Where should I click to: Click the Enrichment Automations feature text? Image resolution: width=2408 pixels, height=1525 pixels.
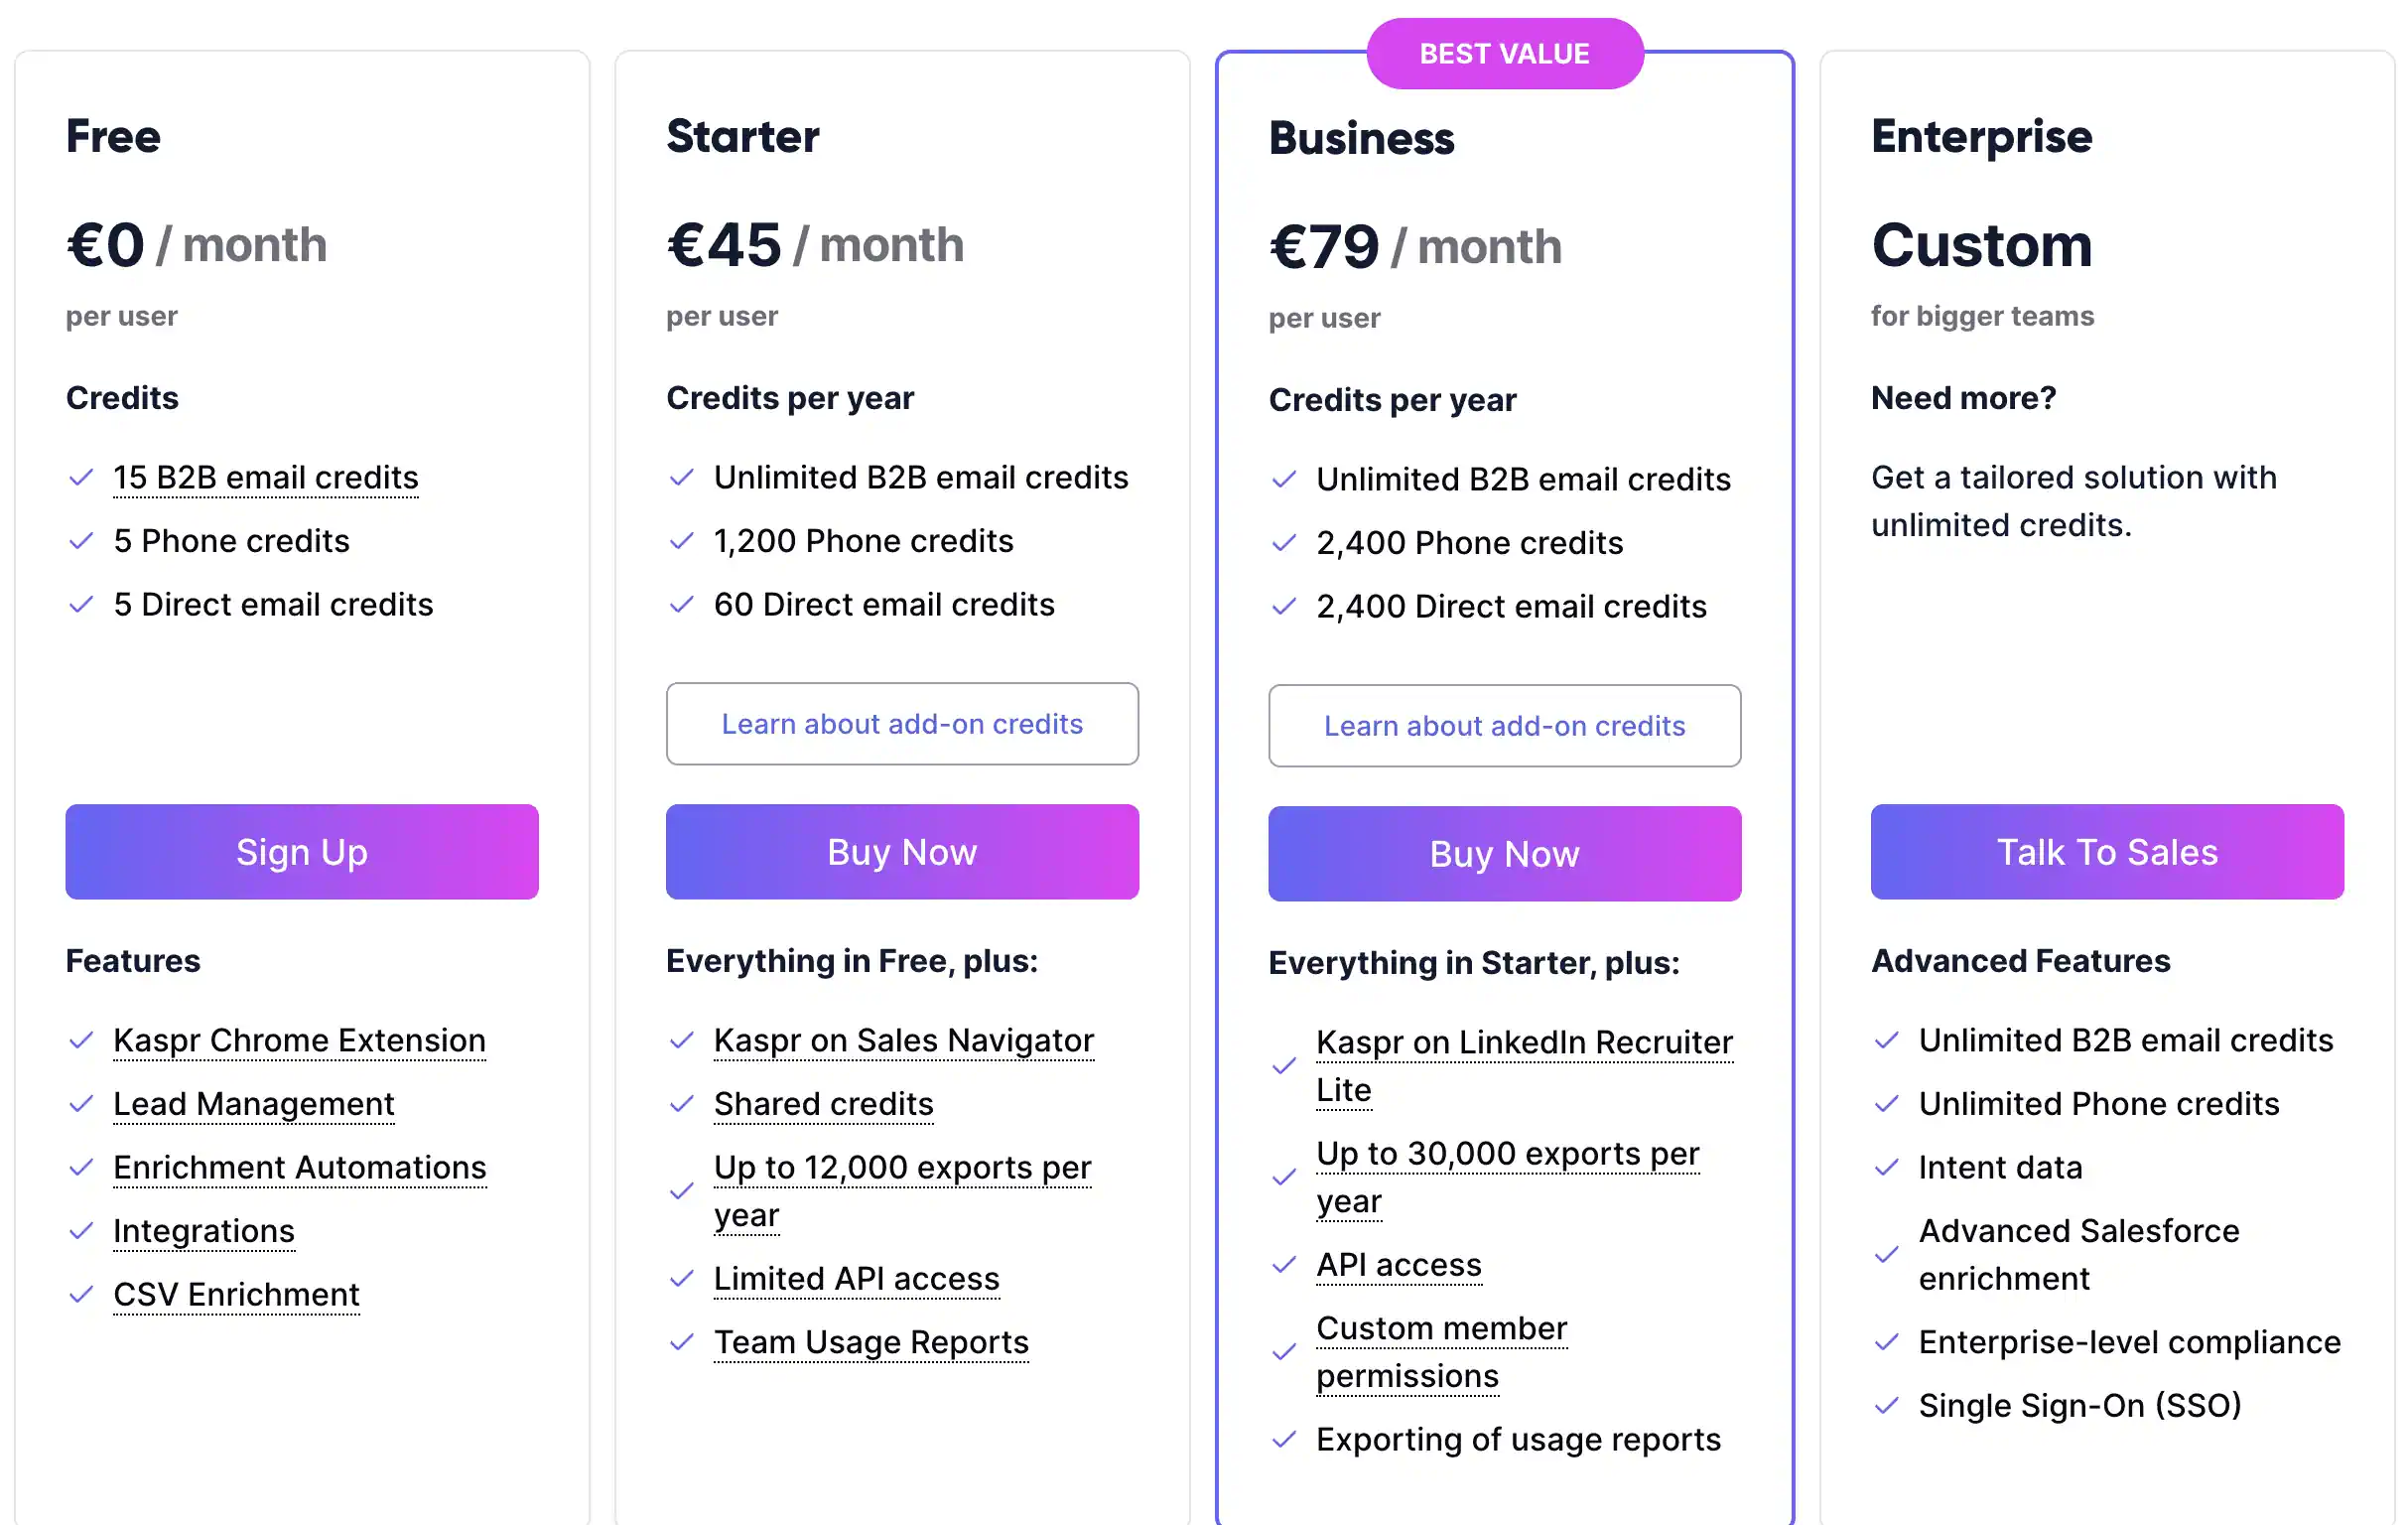pyautogui.click(x=299, y=1167)
